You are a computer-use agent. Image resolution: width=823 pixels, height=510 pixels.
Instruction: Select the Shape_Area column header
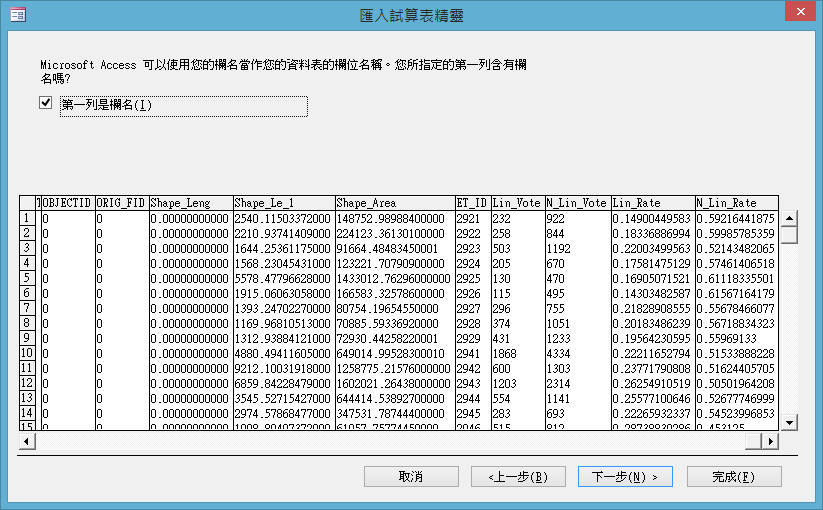[394, 203]
